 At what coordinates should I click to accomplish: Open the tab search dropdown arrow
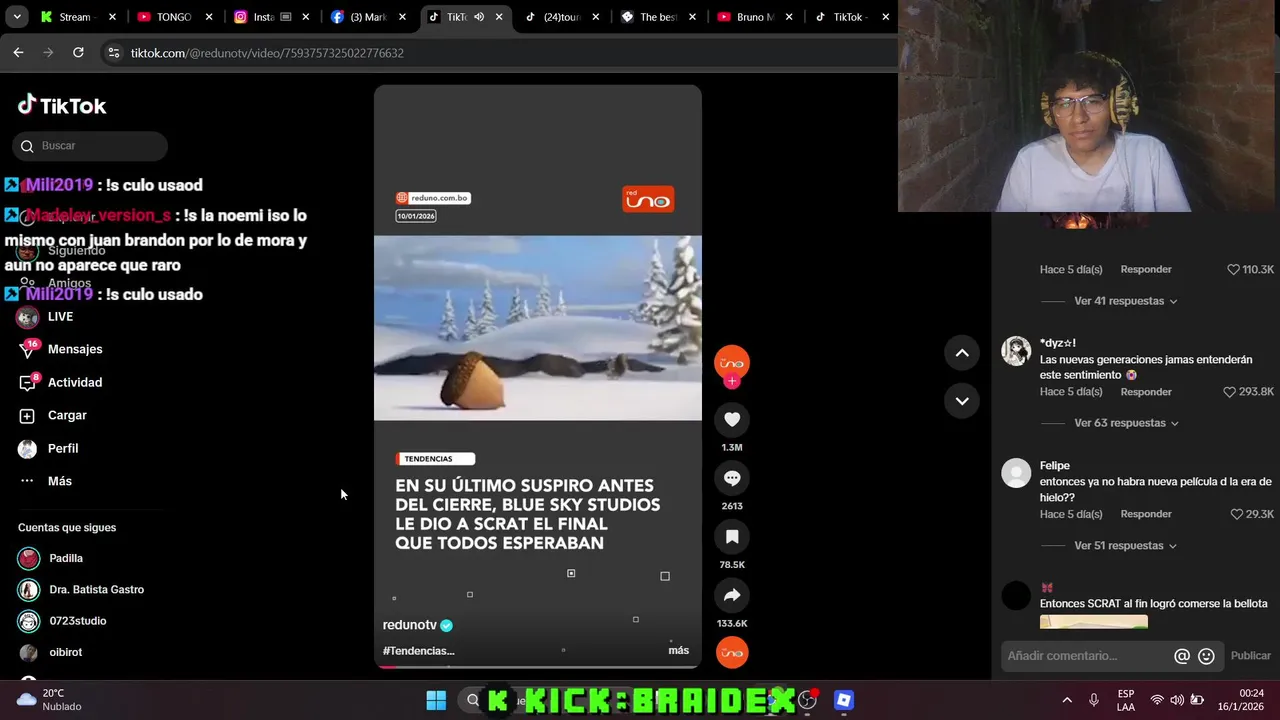click(17, 17)
